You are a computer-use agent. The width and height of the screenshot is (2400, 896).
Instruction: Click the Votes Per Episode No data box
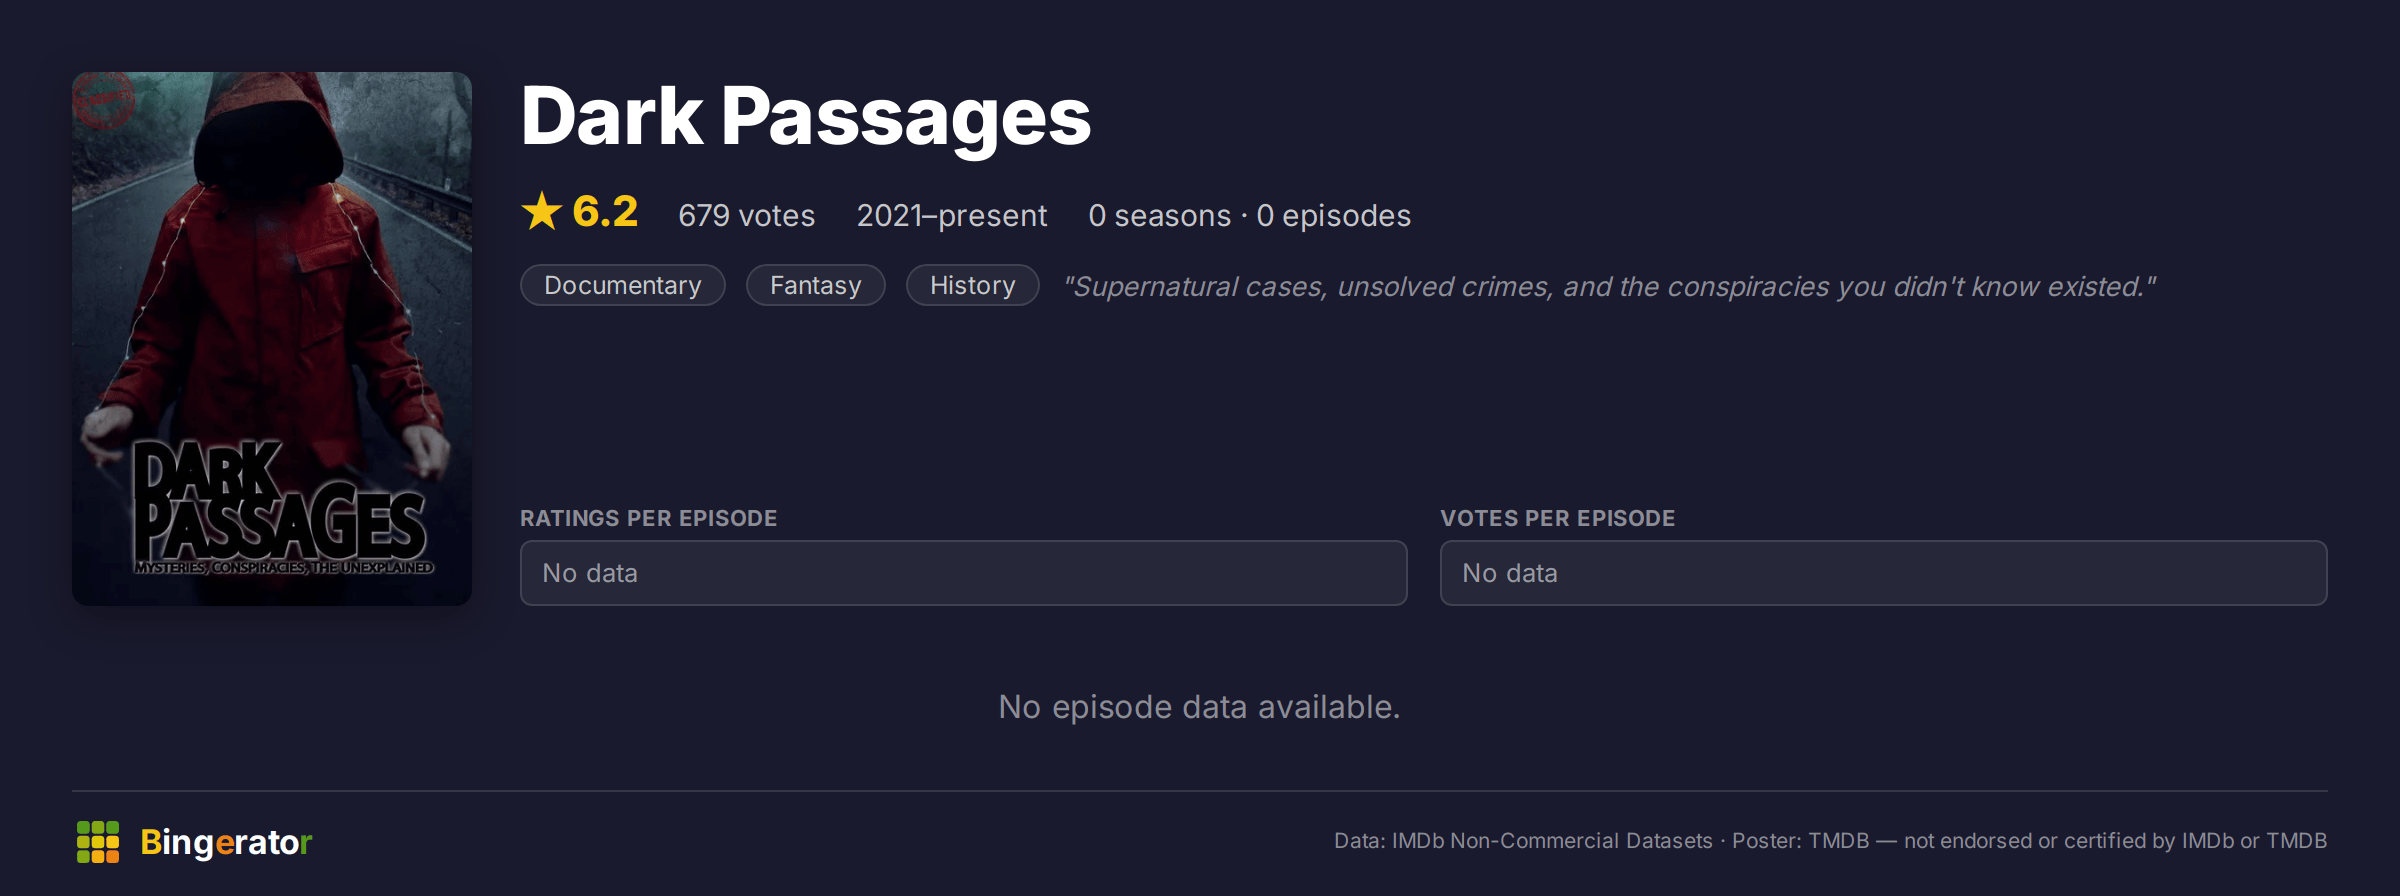click(x=1884, y=573)
